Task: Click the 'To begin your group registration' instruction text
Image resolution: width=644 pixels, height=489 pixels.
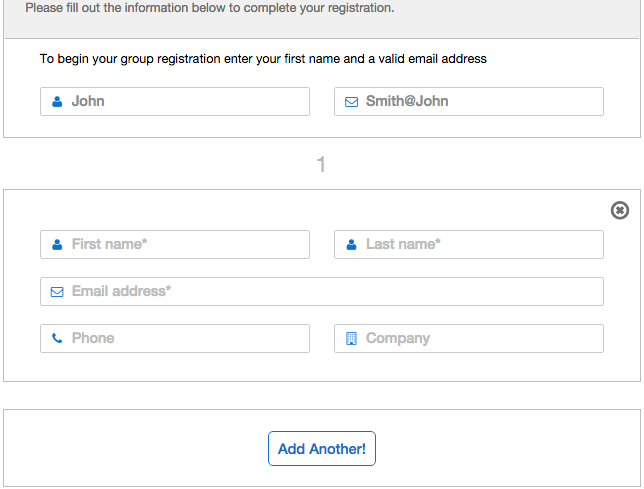Action: [263, 59]
